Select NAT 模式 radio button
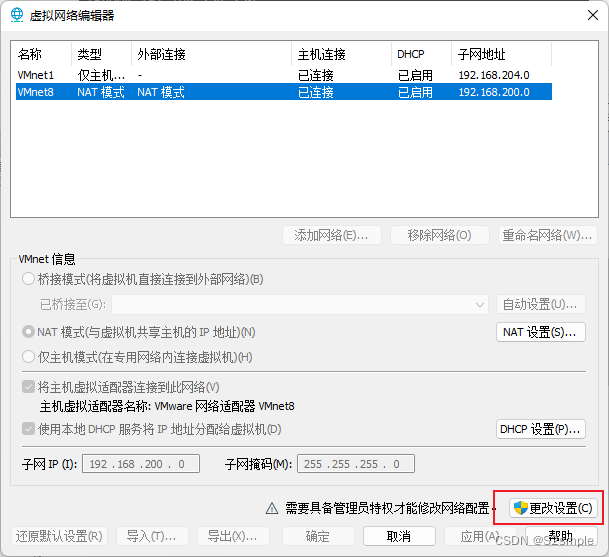609x557 pixels. pyautogui.click(x=28, y=332)
